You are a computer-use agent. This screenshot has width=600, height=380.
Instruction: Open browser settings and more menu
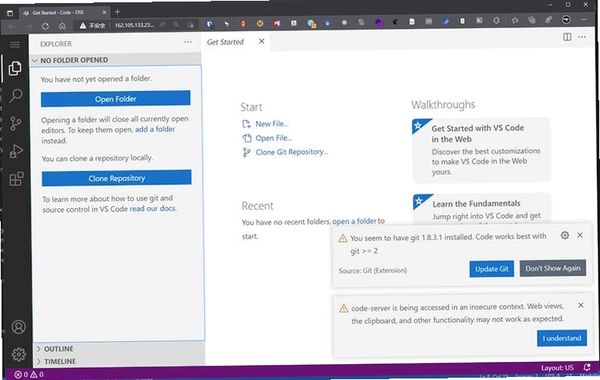[x=584, y=19]
